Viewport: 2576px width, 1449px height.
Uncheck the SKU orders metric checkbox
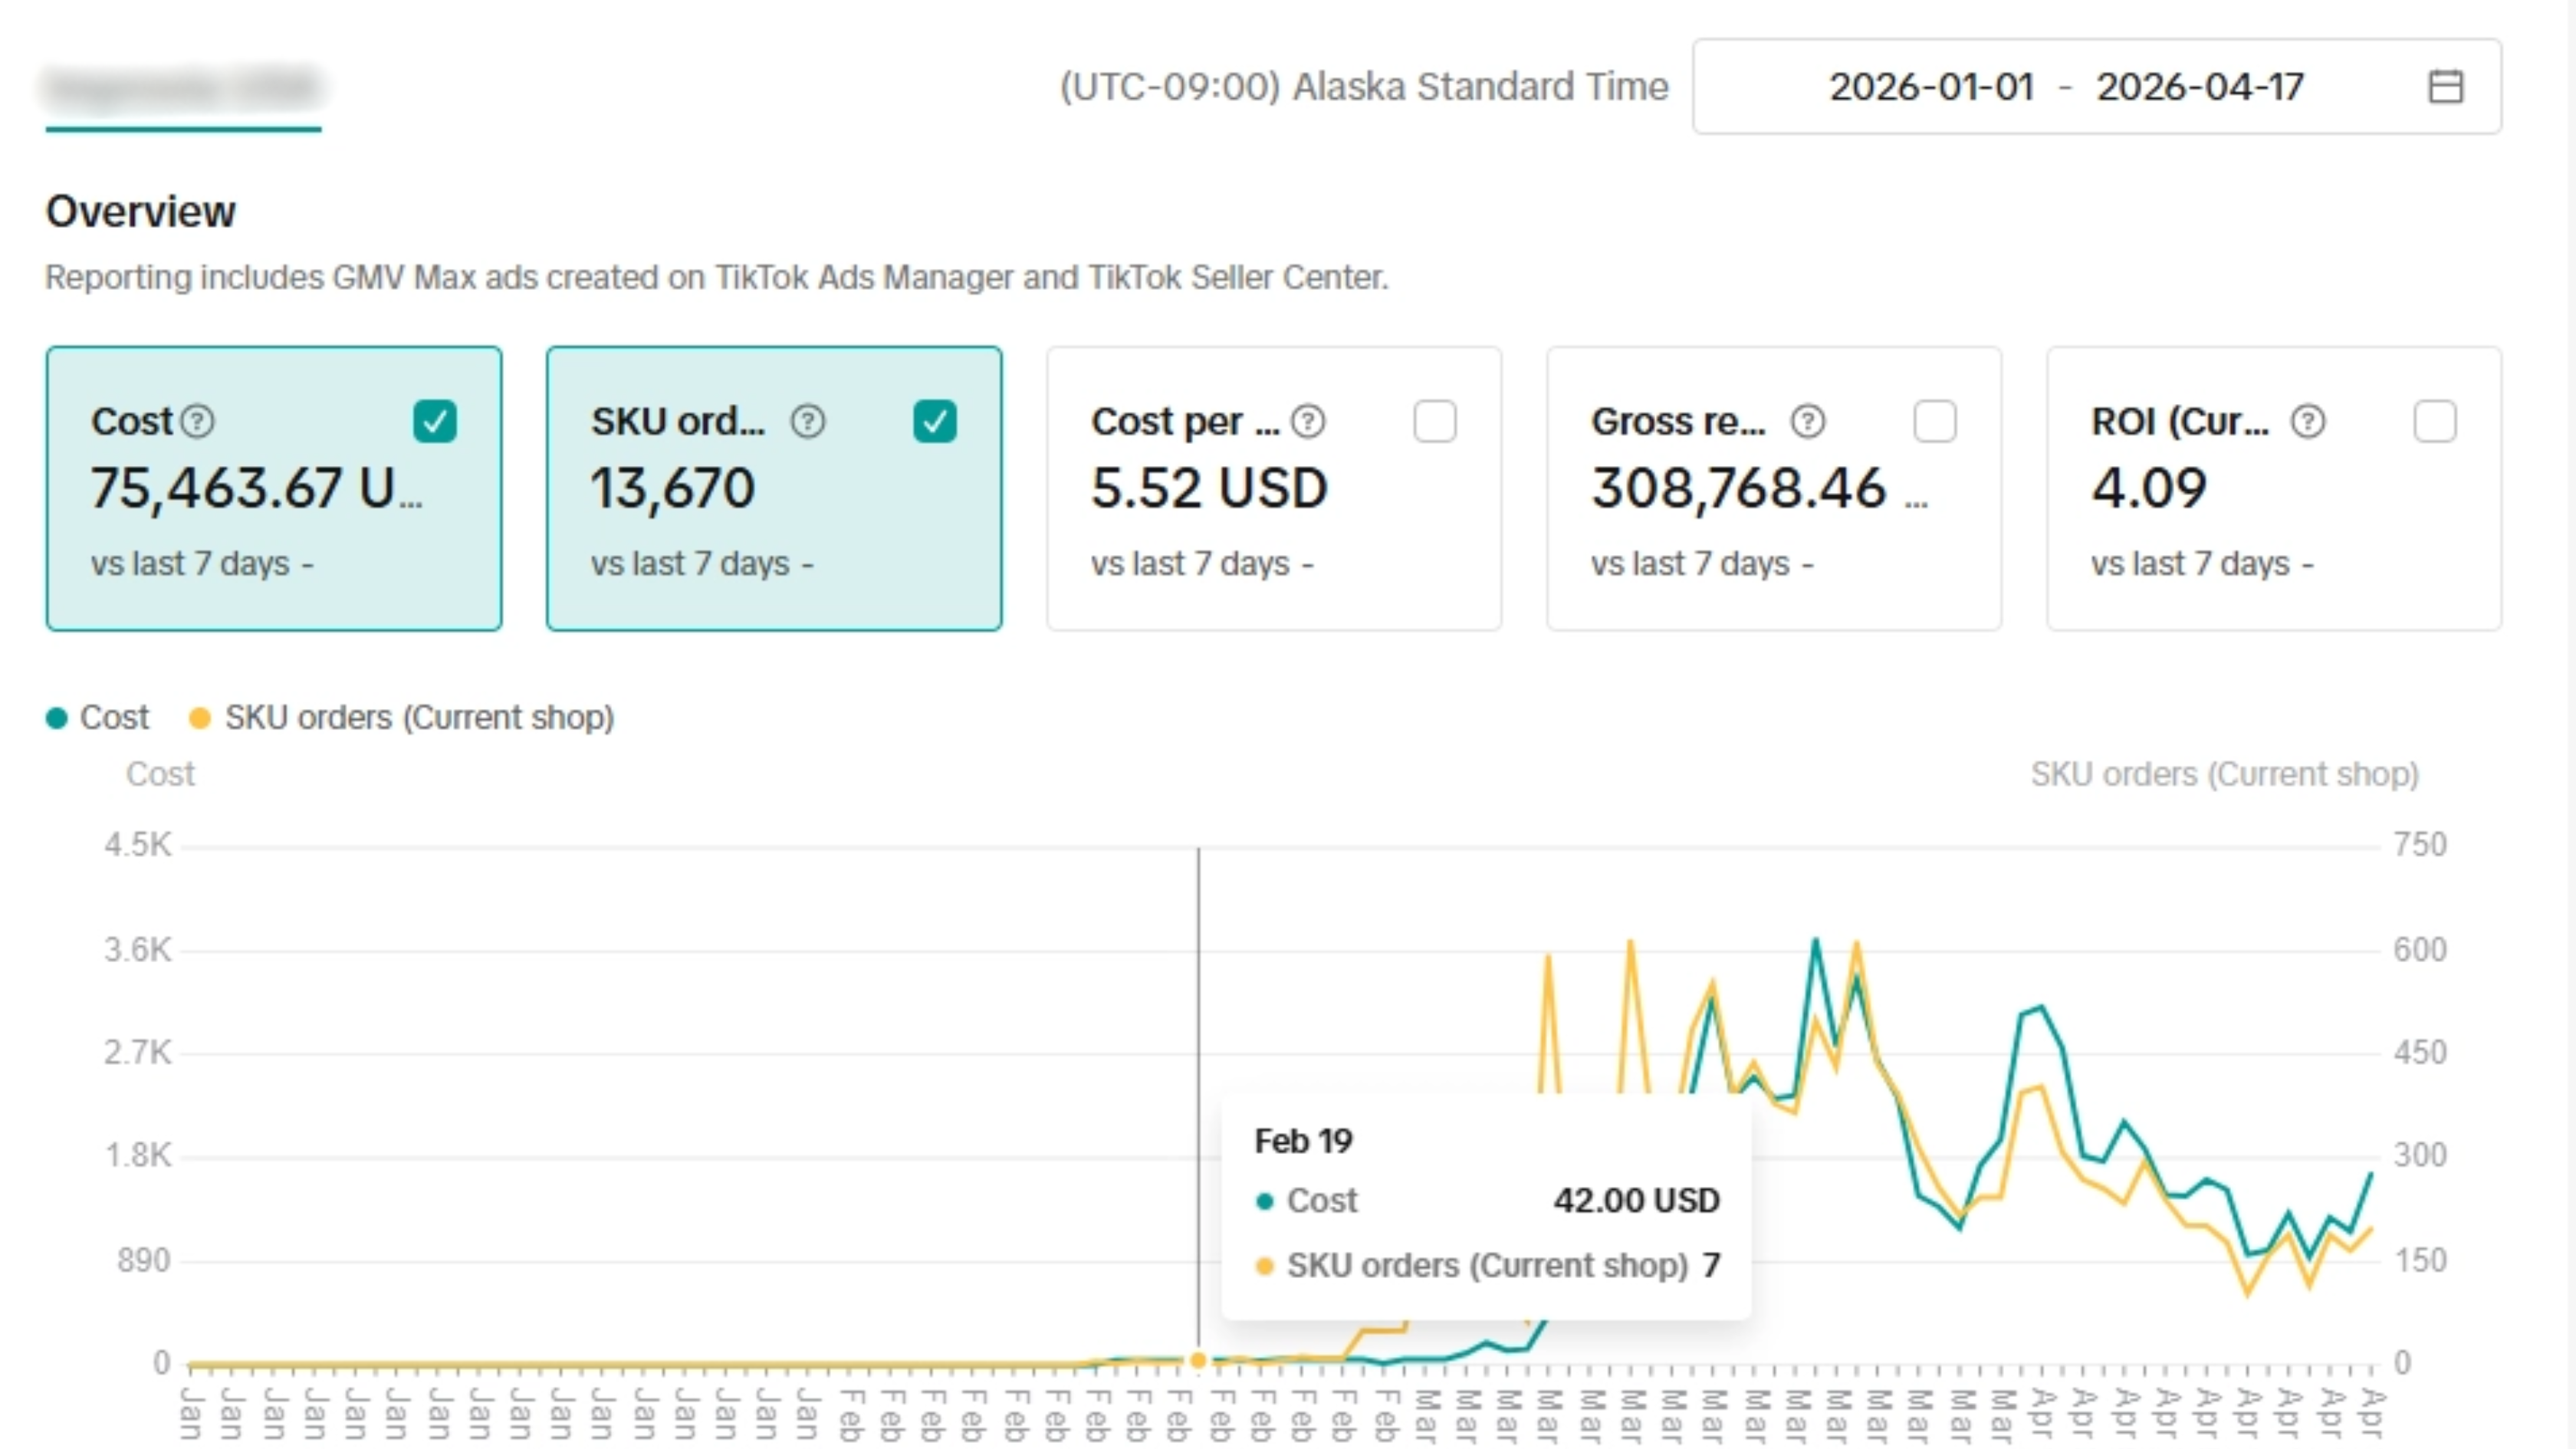pos(935,421)
